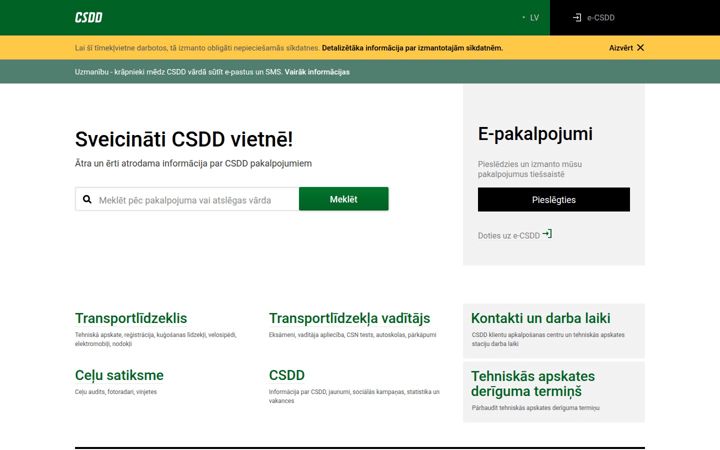Screen dimensions: 720x450
Task: Click text 'Ātra un ērti atrodama informācija'
Action: click(193, 163)
